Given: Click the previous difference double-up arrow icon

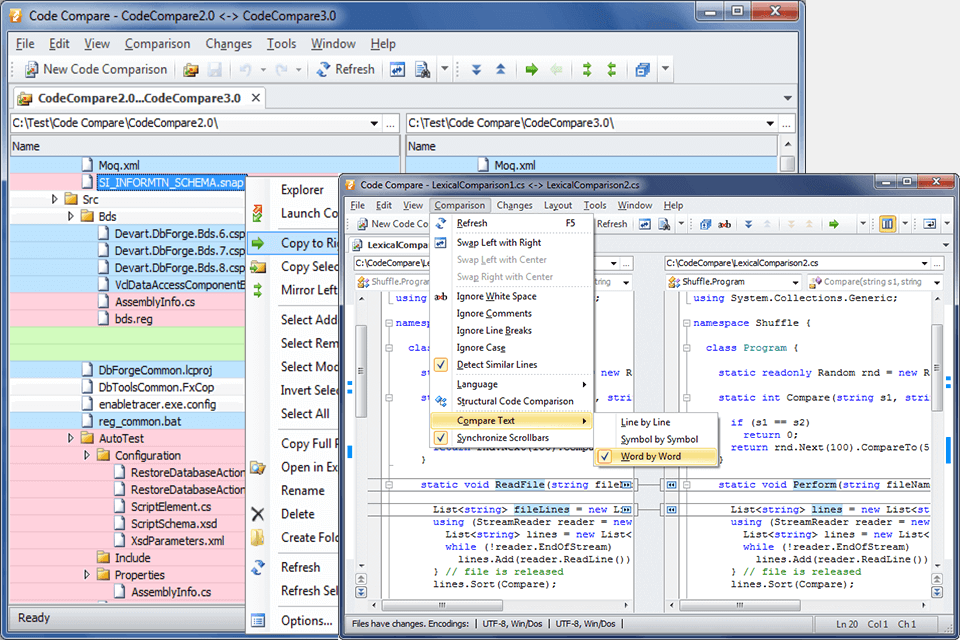Looking at the screenshot, I should click(500, 69).
